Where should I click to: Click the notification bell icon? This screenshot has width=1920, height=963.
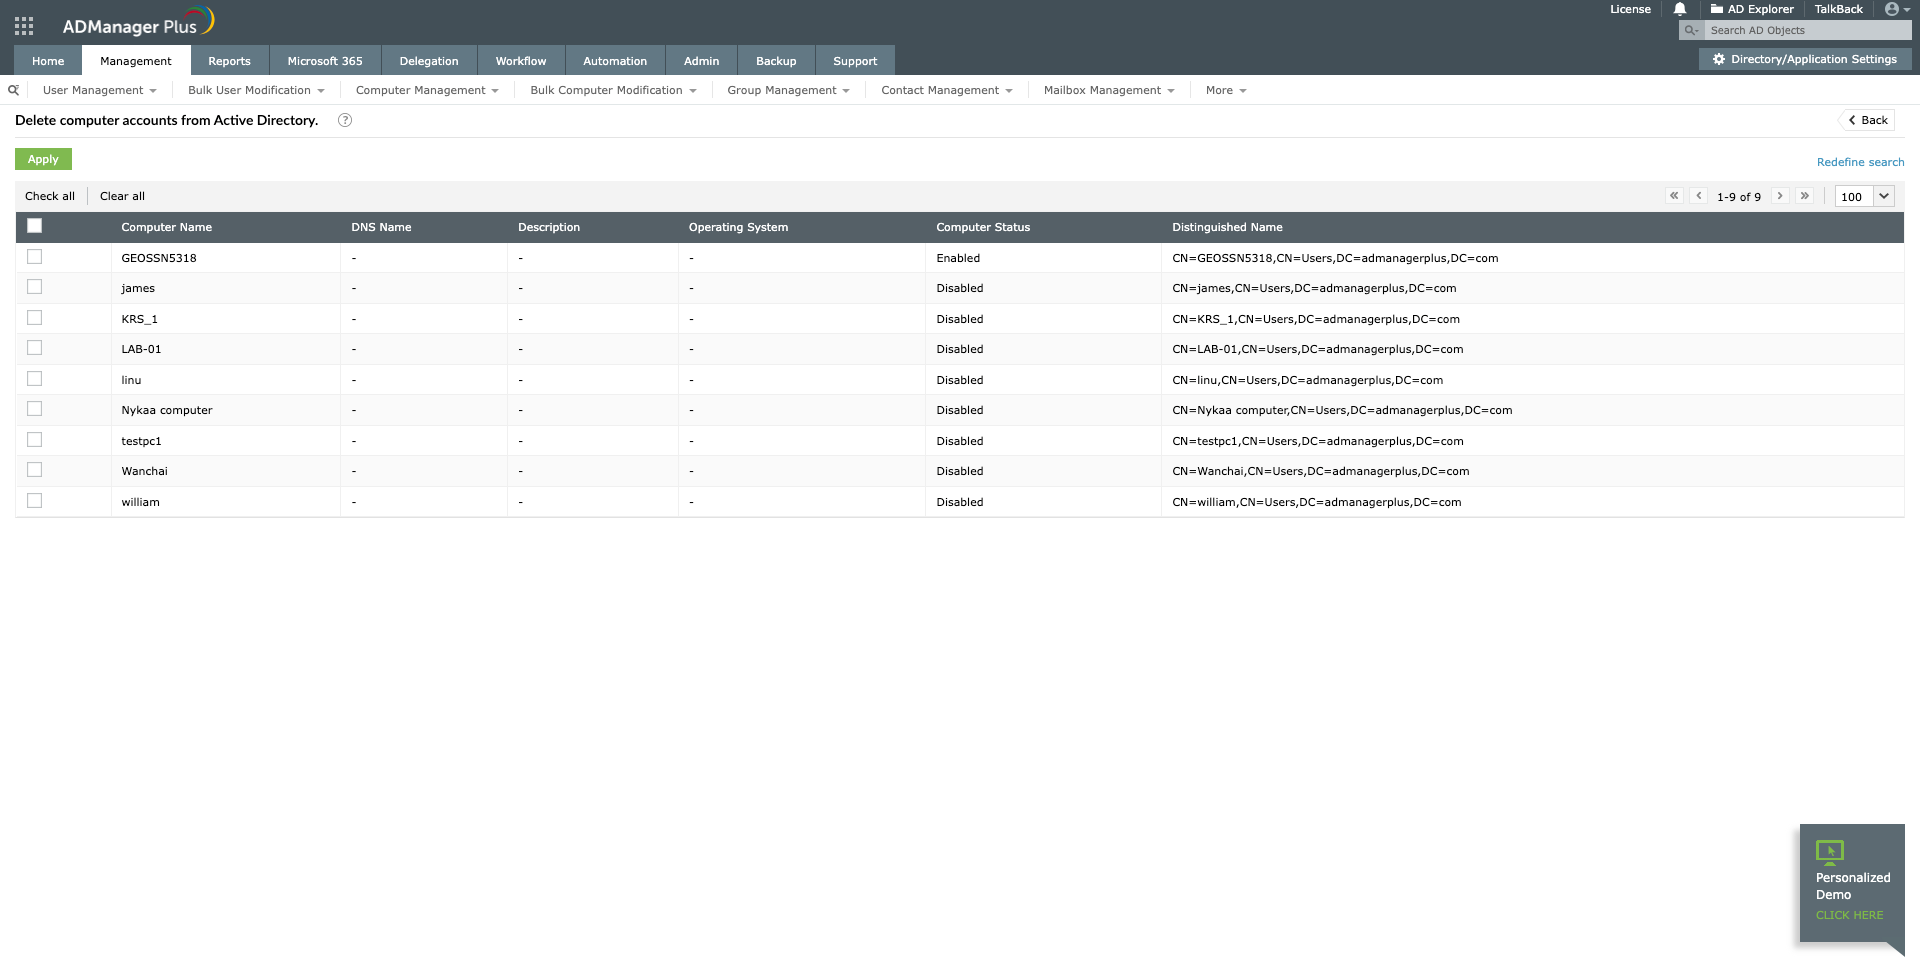1680,9
